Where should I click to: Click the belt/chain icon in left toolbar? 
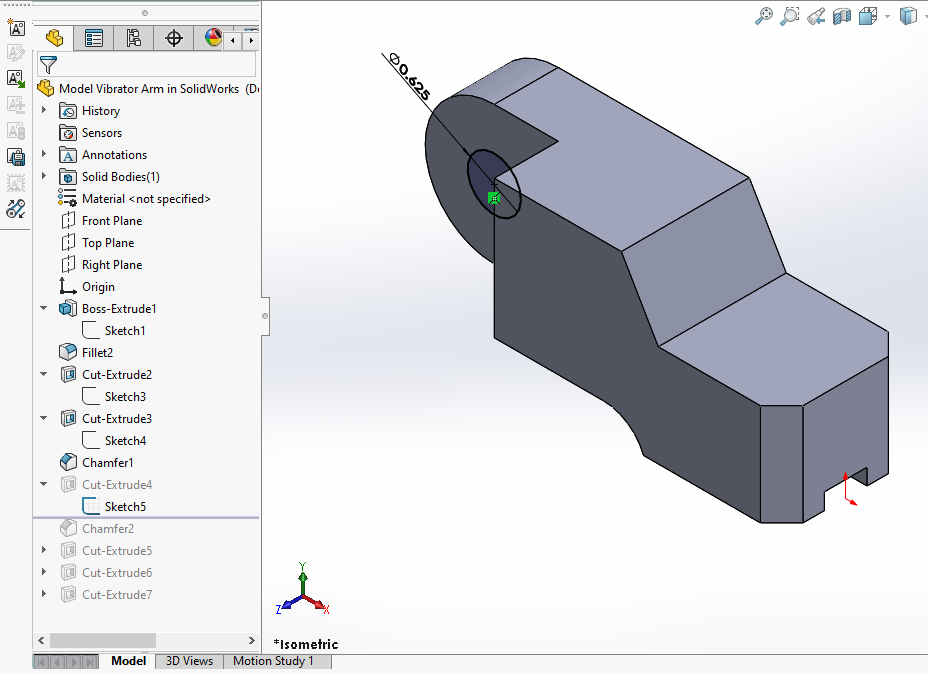pyautogui.click(x=16, y=209)
